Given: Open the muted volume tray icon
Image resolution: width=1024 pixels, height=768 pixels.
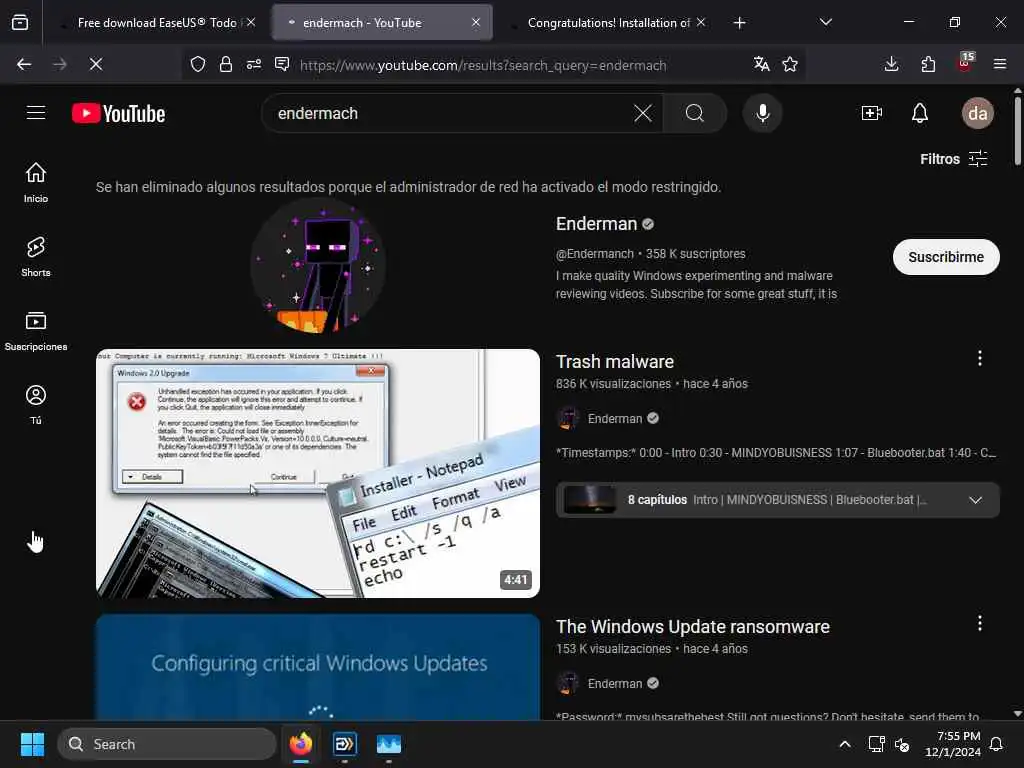Looking at the screenshot, I should 902,744.
